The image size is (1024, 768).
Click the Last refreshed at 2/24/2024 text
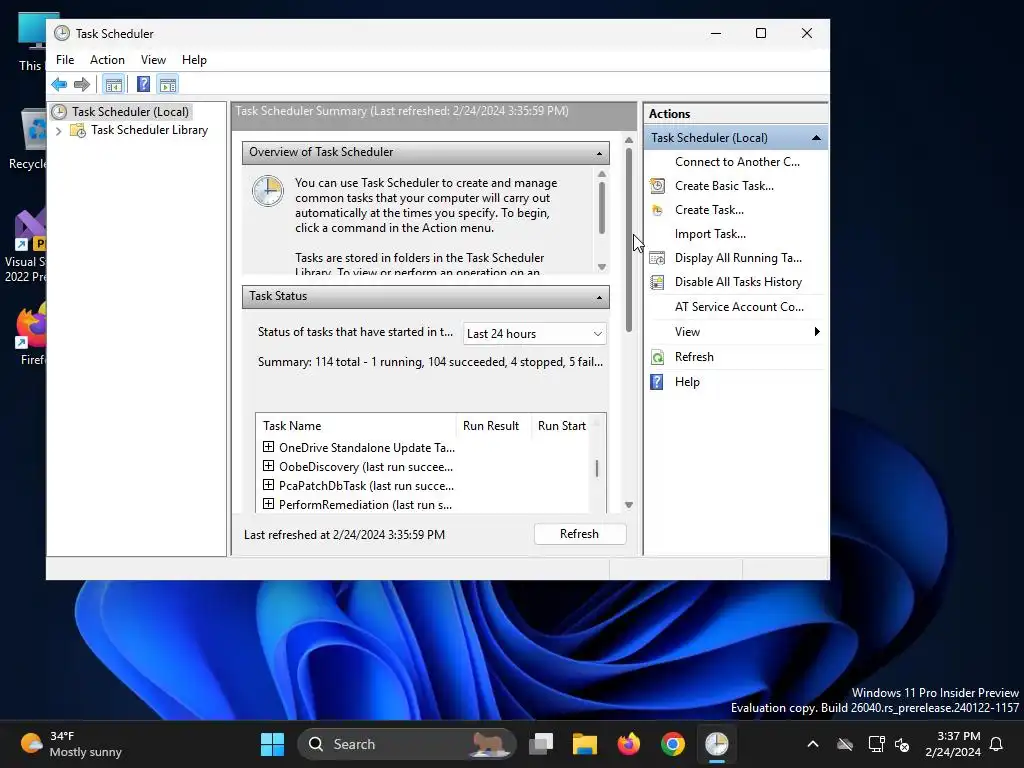coord(344,535)
